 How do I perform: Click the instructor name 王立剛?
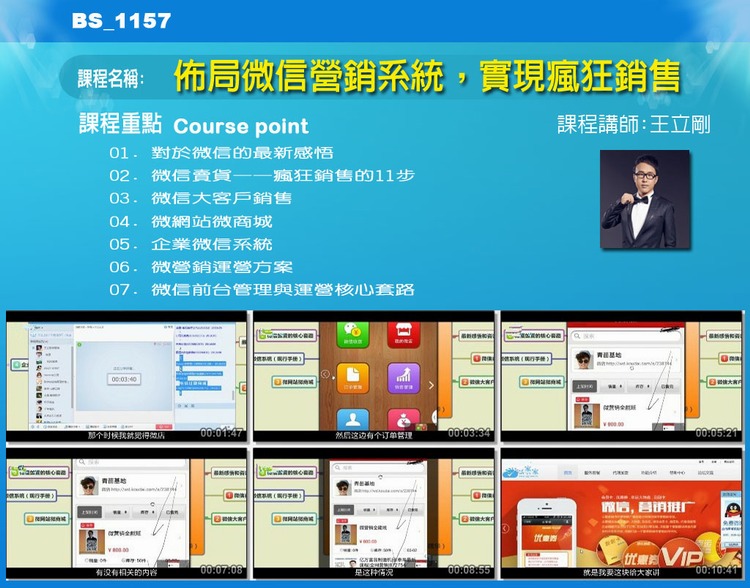click(x=680, y=125)
